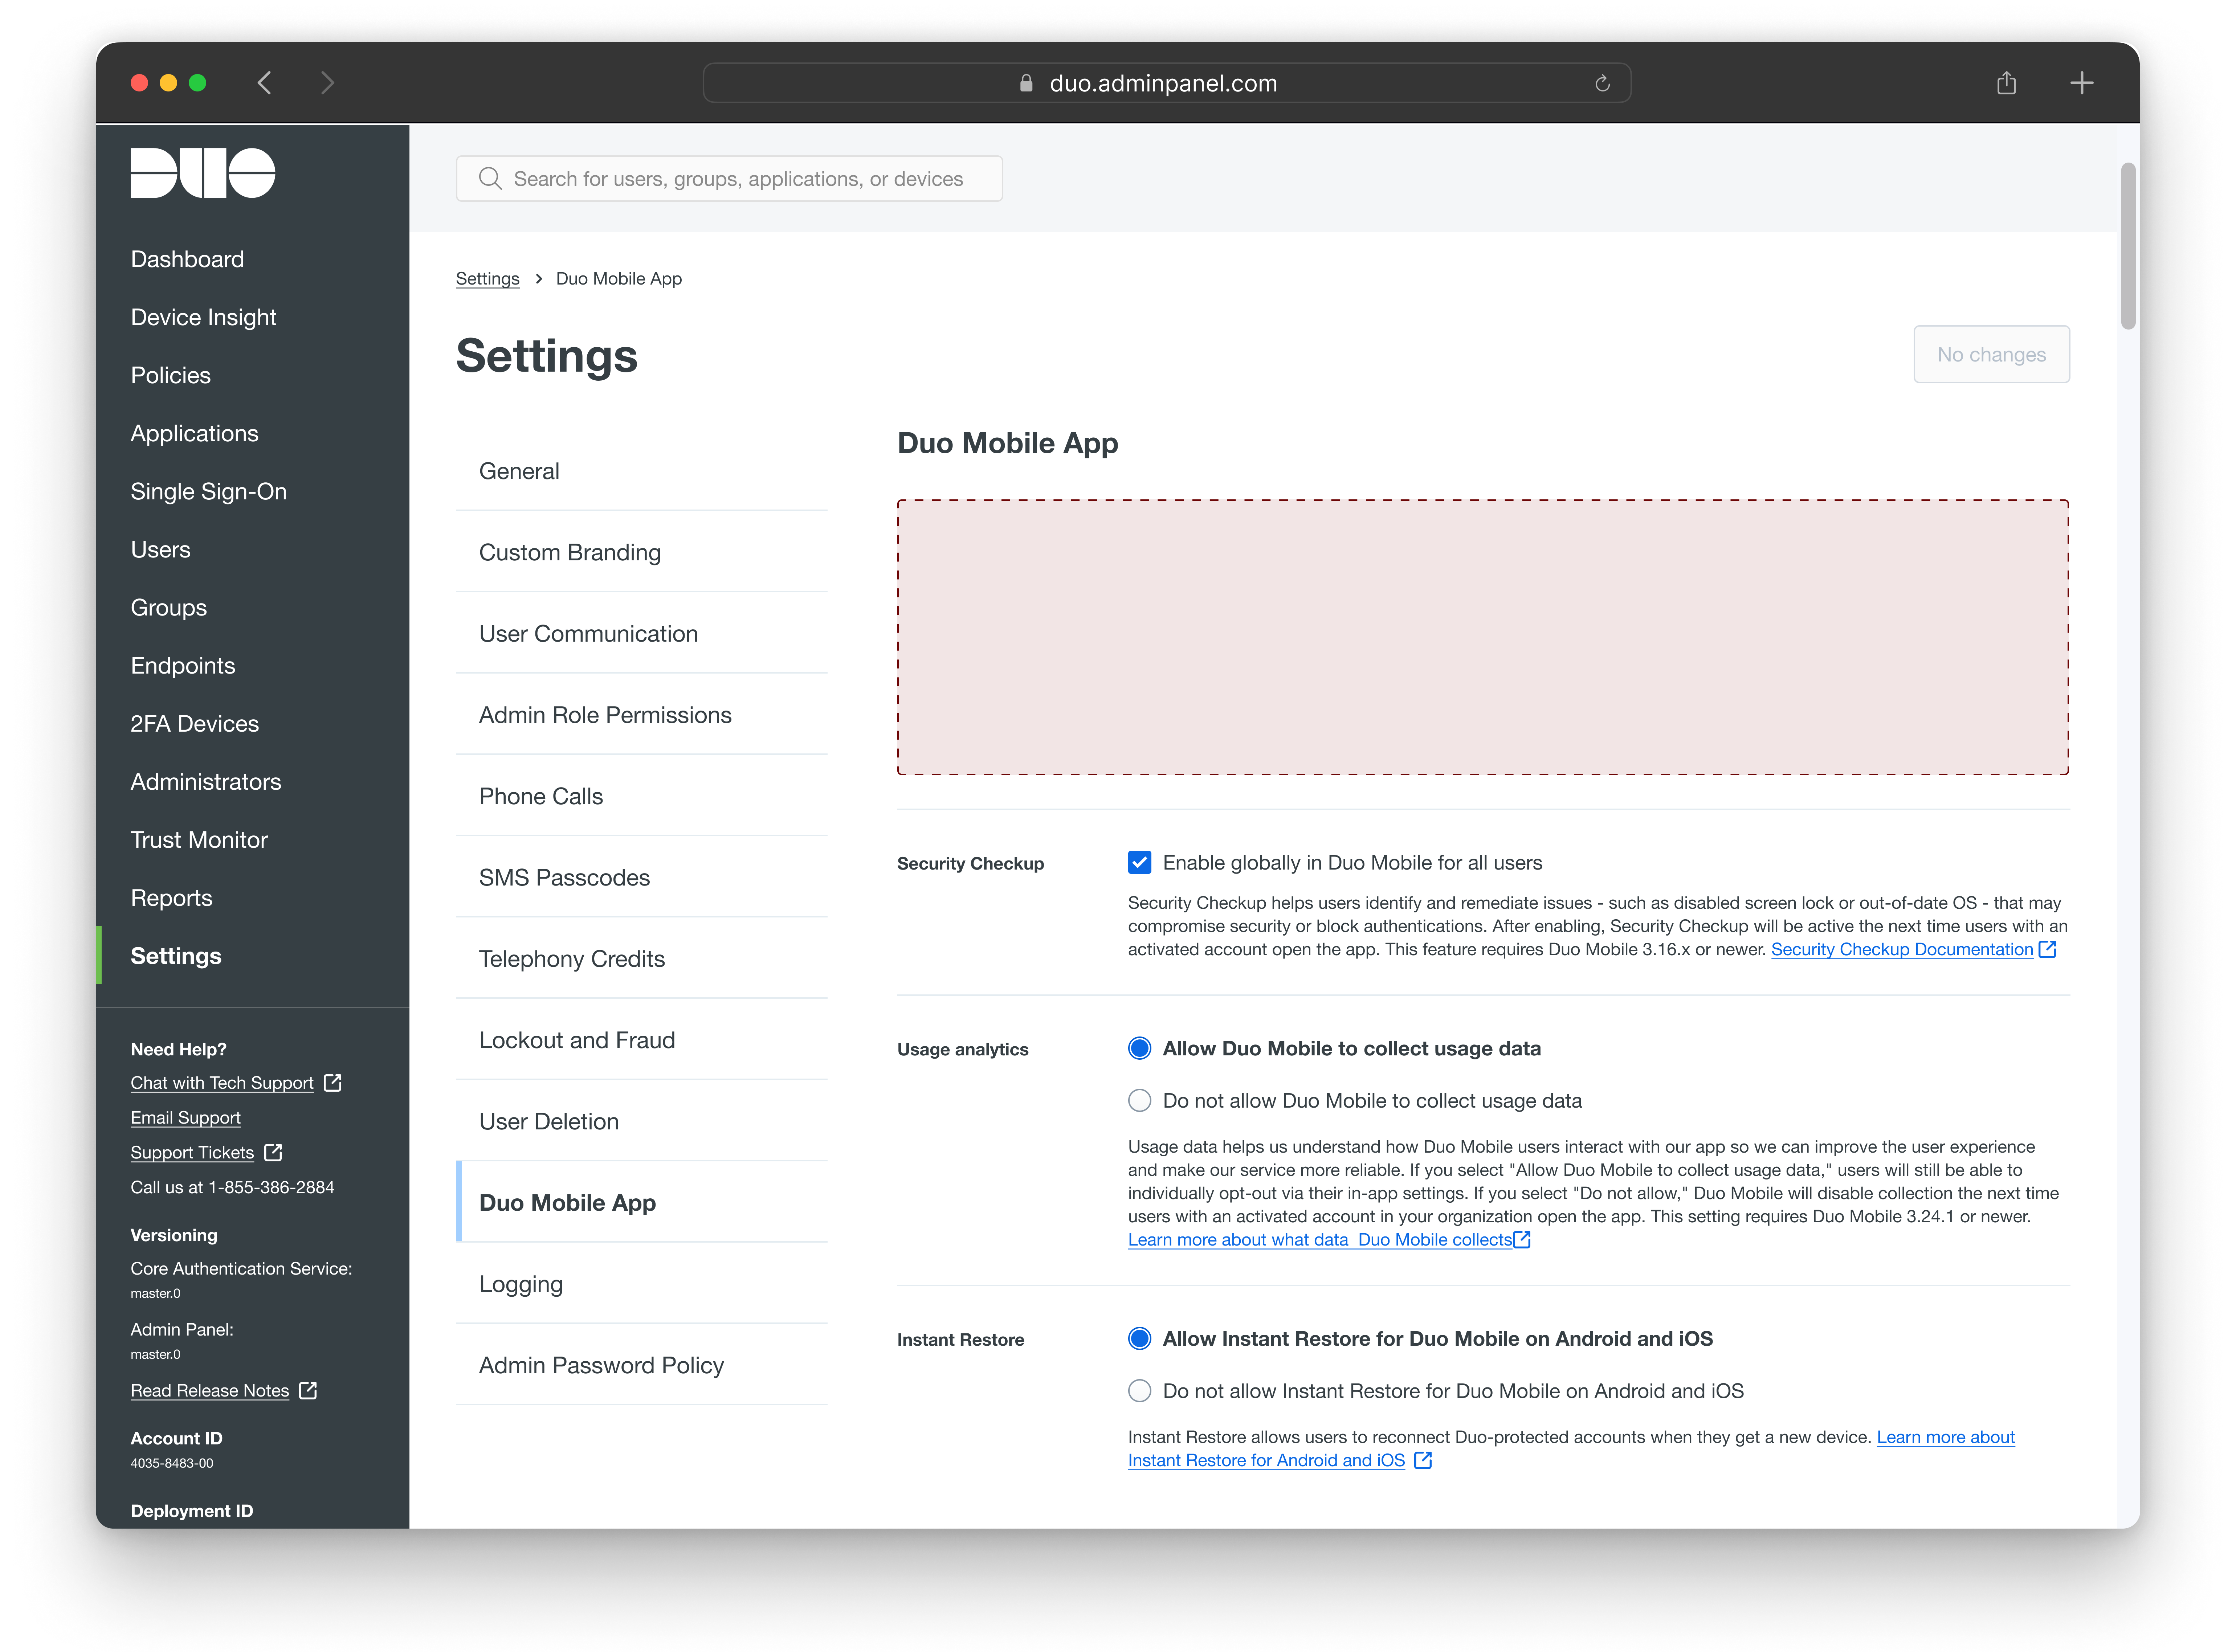
Task: Reload page using address bar icon
Action: 1602,83
